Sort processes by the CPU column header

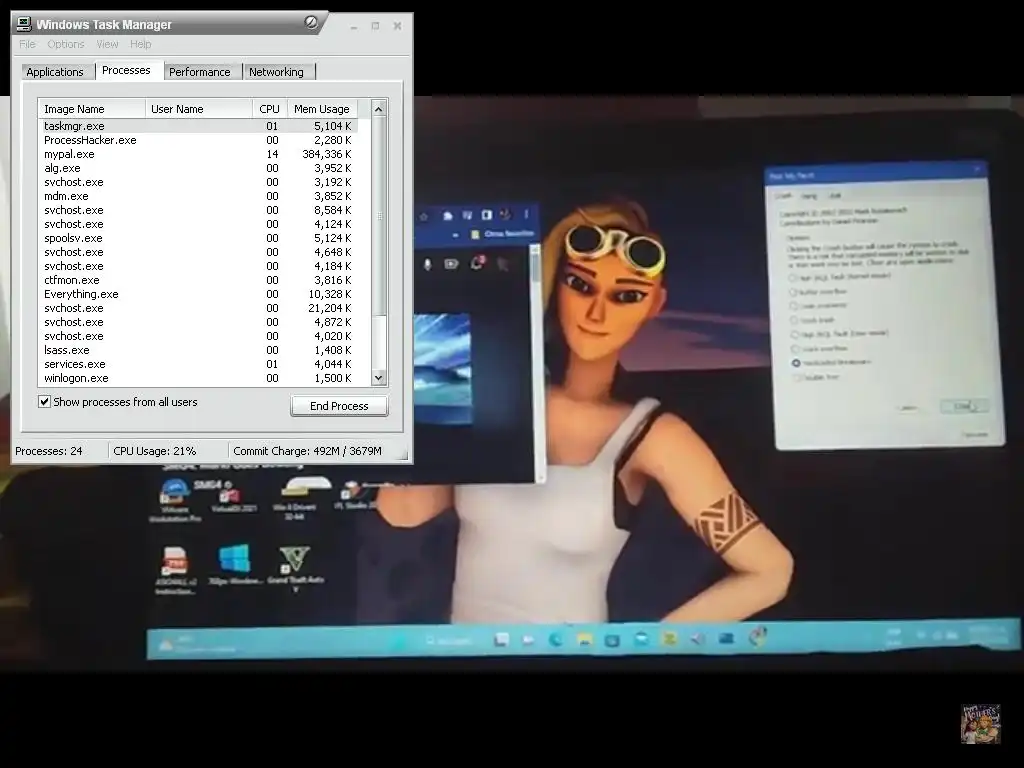point(270,109)
